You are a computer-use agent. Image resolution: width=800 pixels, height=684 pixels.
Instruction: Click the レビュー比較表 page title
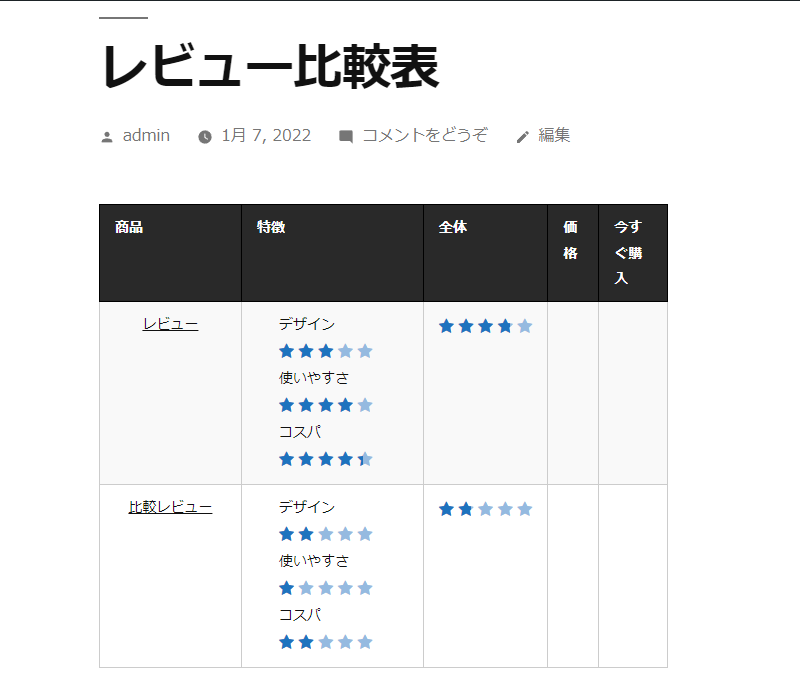coord(270,66)
